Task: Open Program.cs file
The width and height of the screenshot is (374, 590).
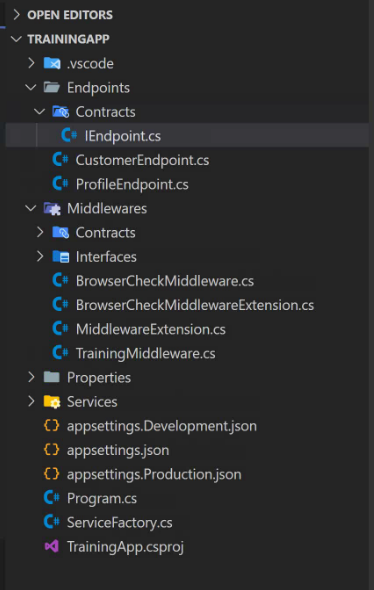Action: click(x=102, y=498)
